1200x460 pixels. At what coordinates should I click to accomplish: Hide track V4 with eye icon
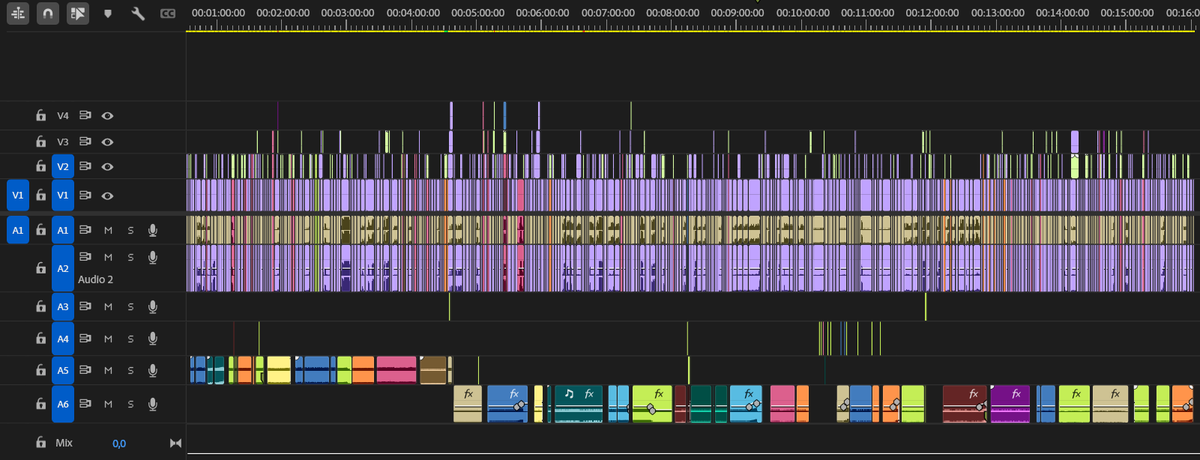(x=107, y=115)
